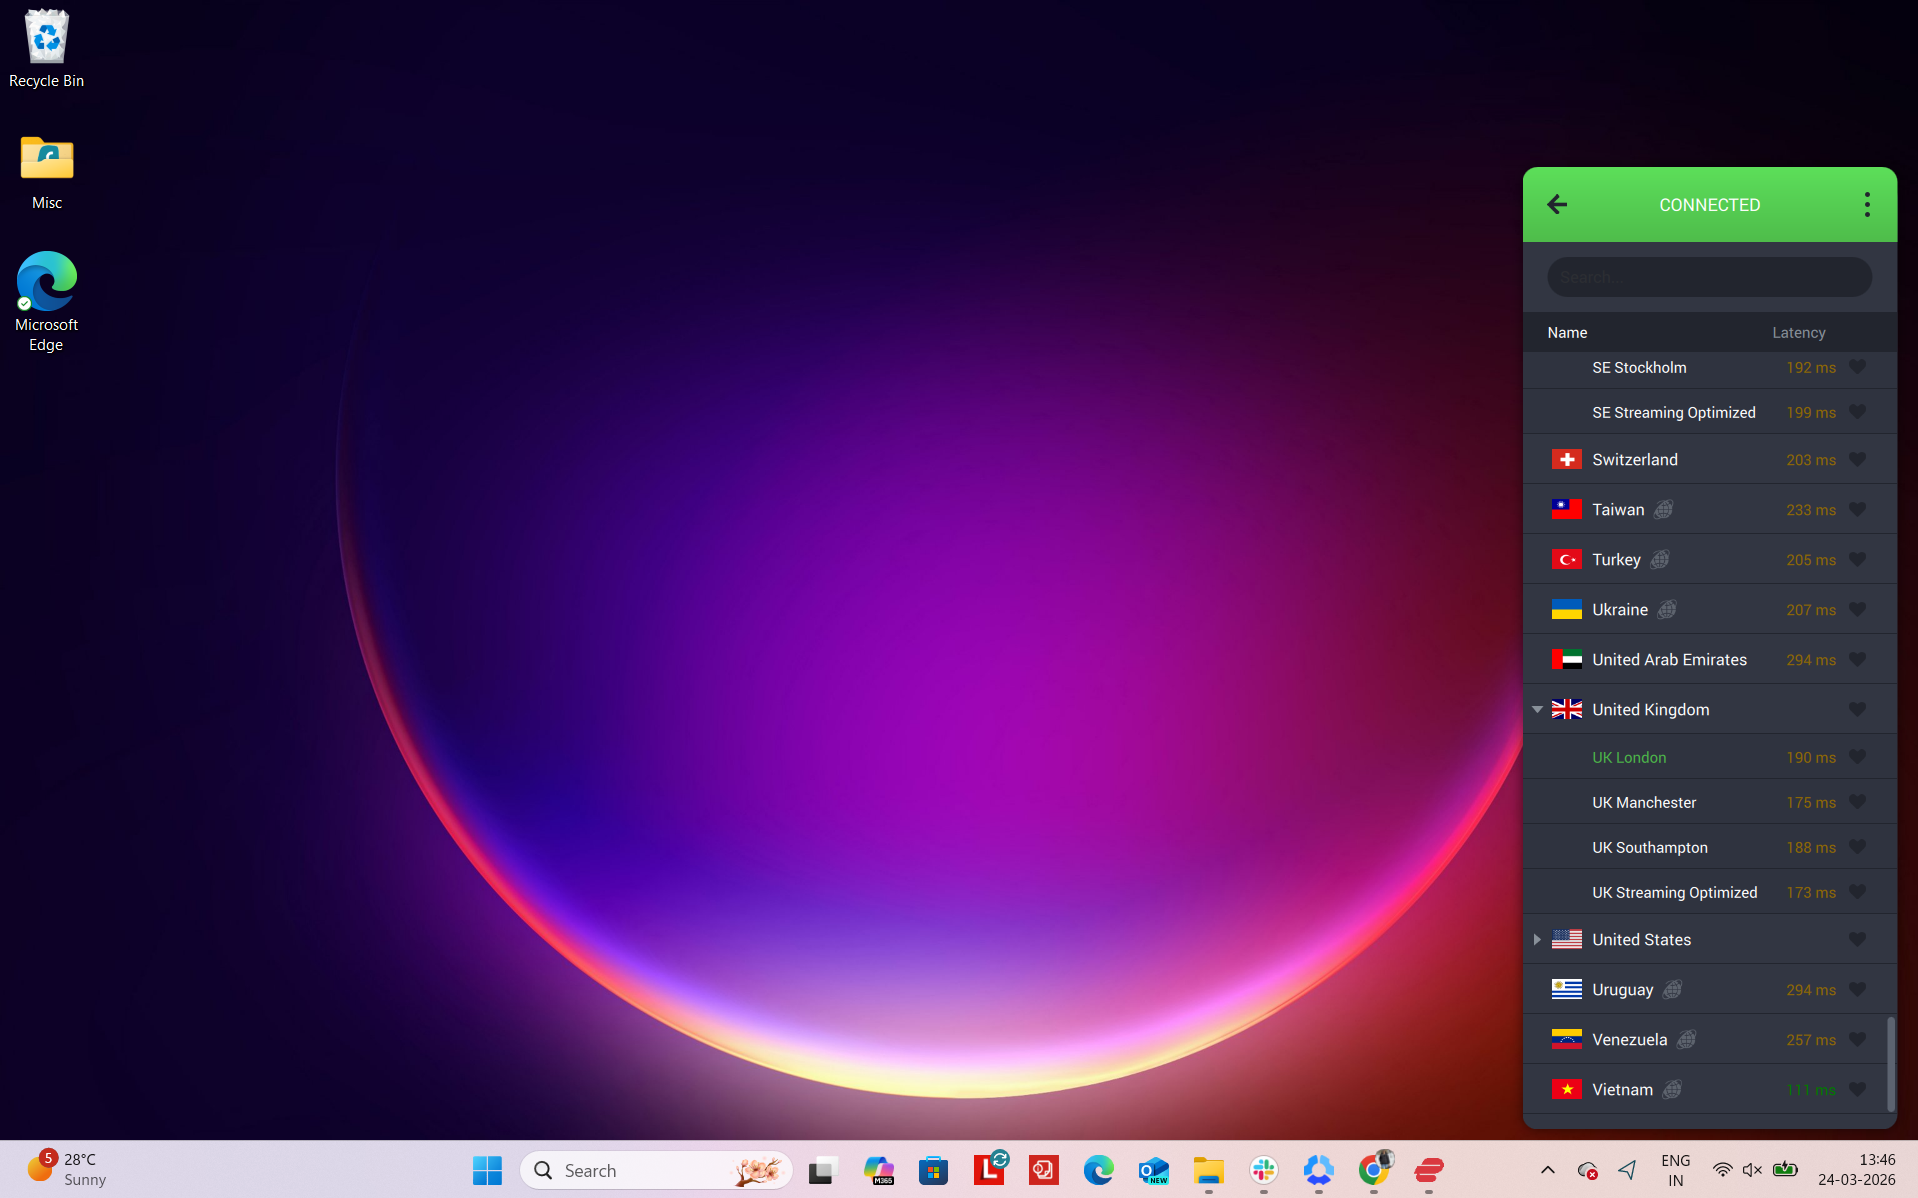Open File Explorer from taskbar

[x=1208, y=1170]
